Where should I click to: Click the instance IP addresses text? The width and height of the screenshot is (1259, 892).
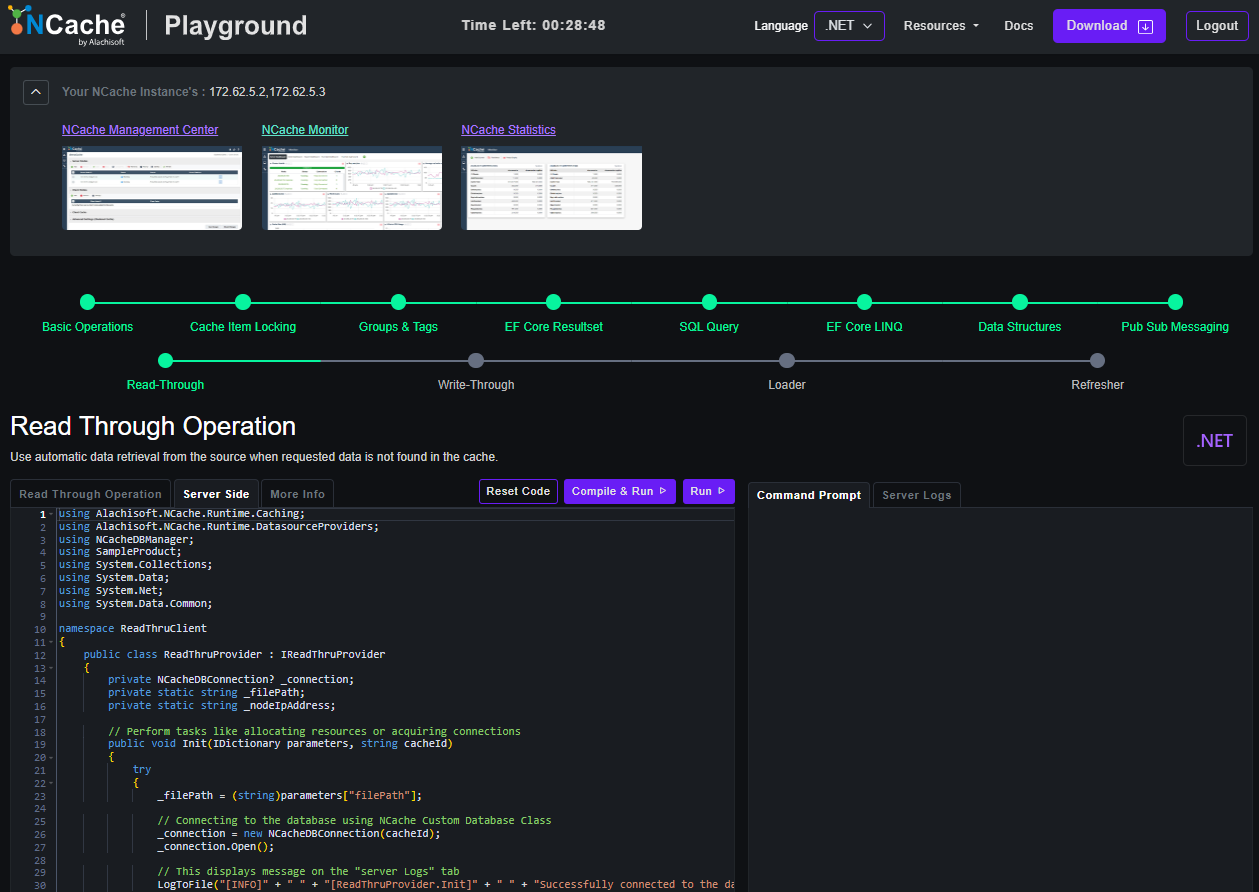point(267,92)
